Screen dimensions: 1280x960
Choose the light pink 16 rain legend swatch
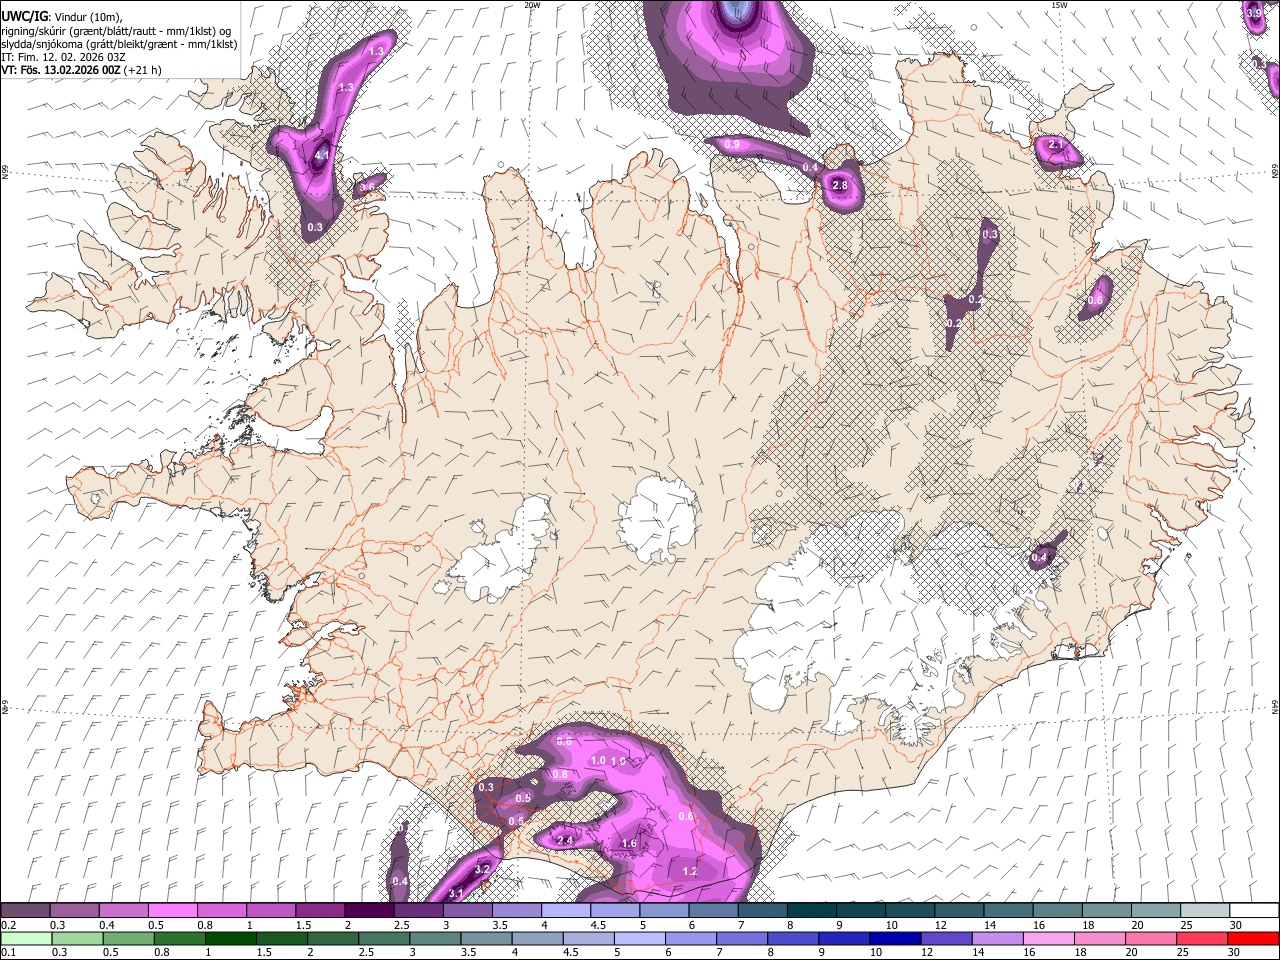pos(1048,938)
